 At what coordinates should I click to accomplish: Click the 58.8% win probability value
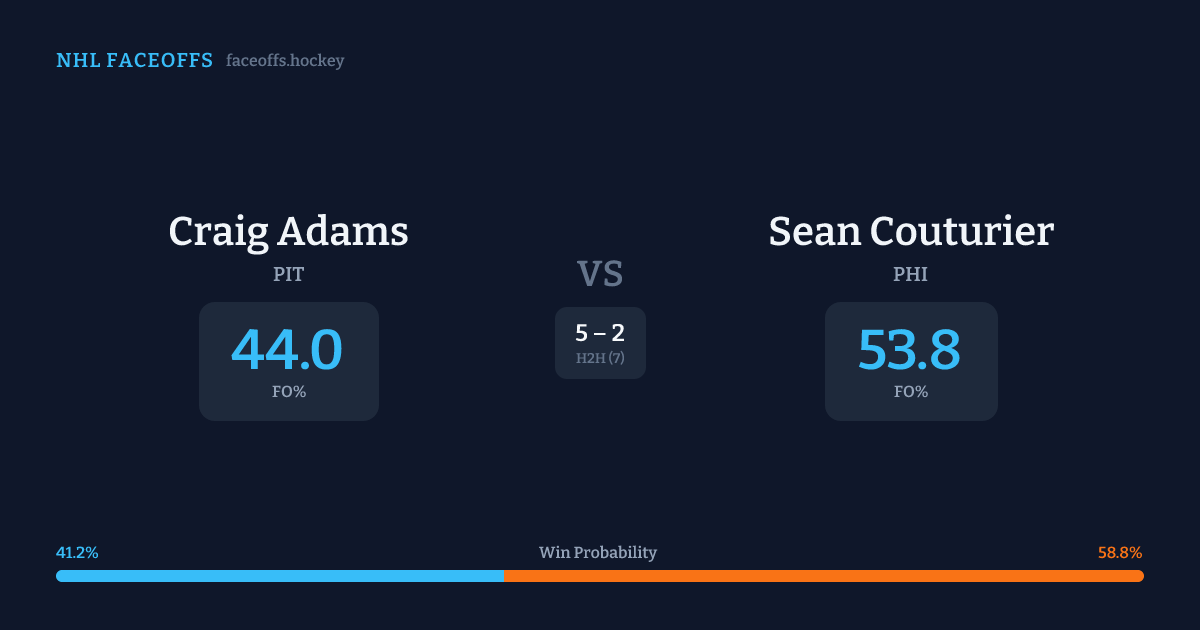click(x=1120, y=553)
